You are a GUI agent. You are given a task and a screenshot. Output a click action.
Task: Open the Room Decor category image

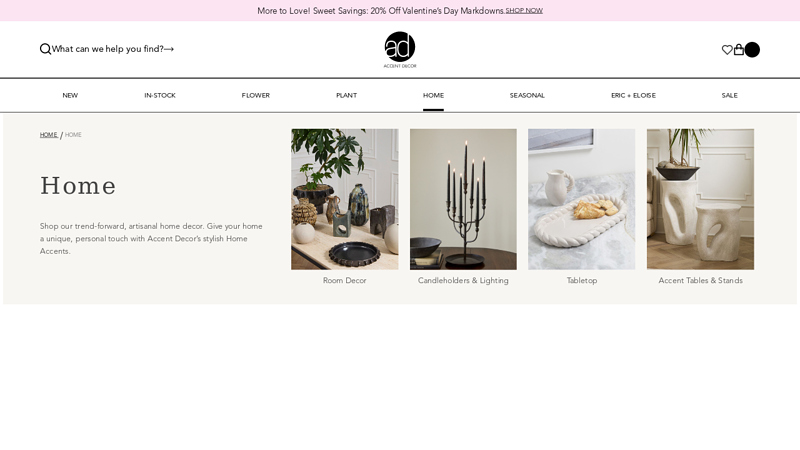point(345,199)
